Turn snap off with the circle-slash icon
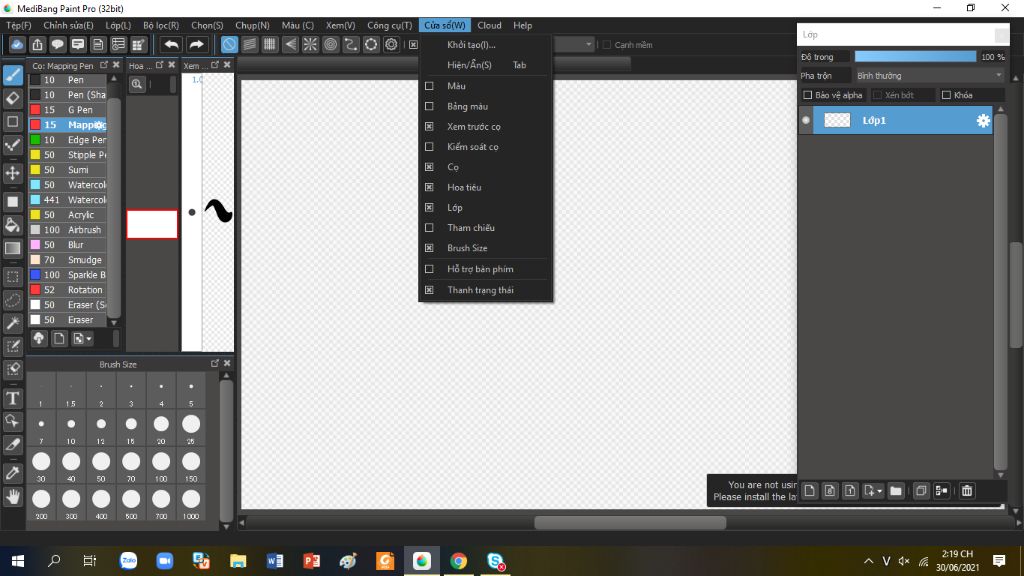This screenshot has width=1024, height=576. [229, 44]
